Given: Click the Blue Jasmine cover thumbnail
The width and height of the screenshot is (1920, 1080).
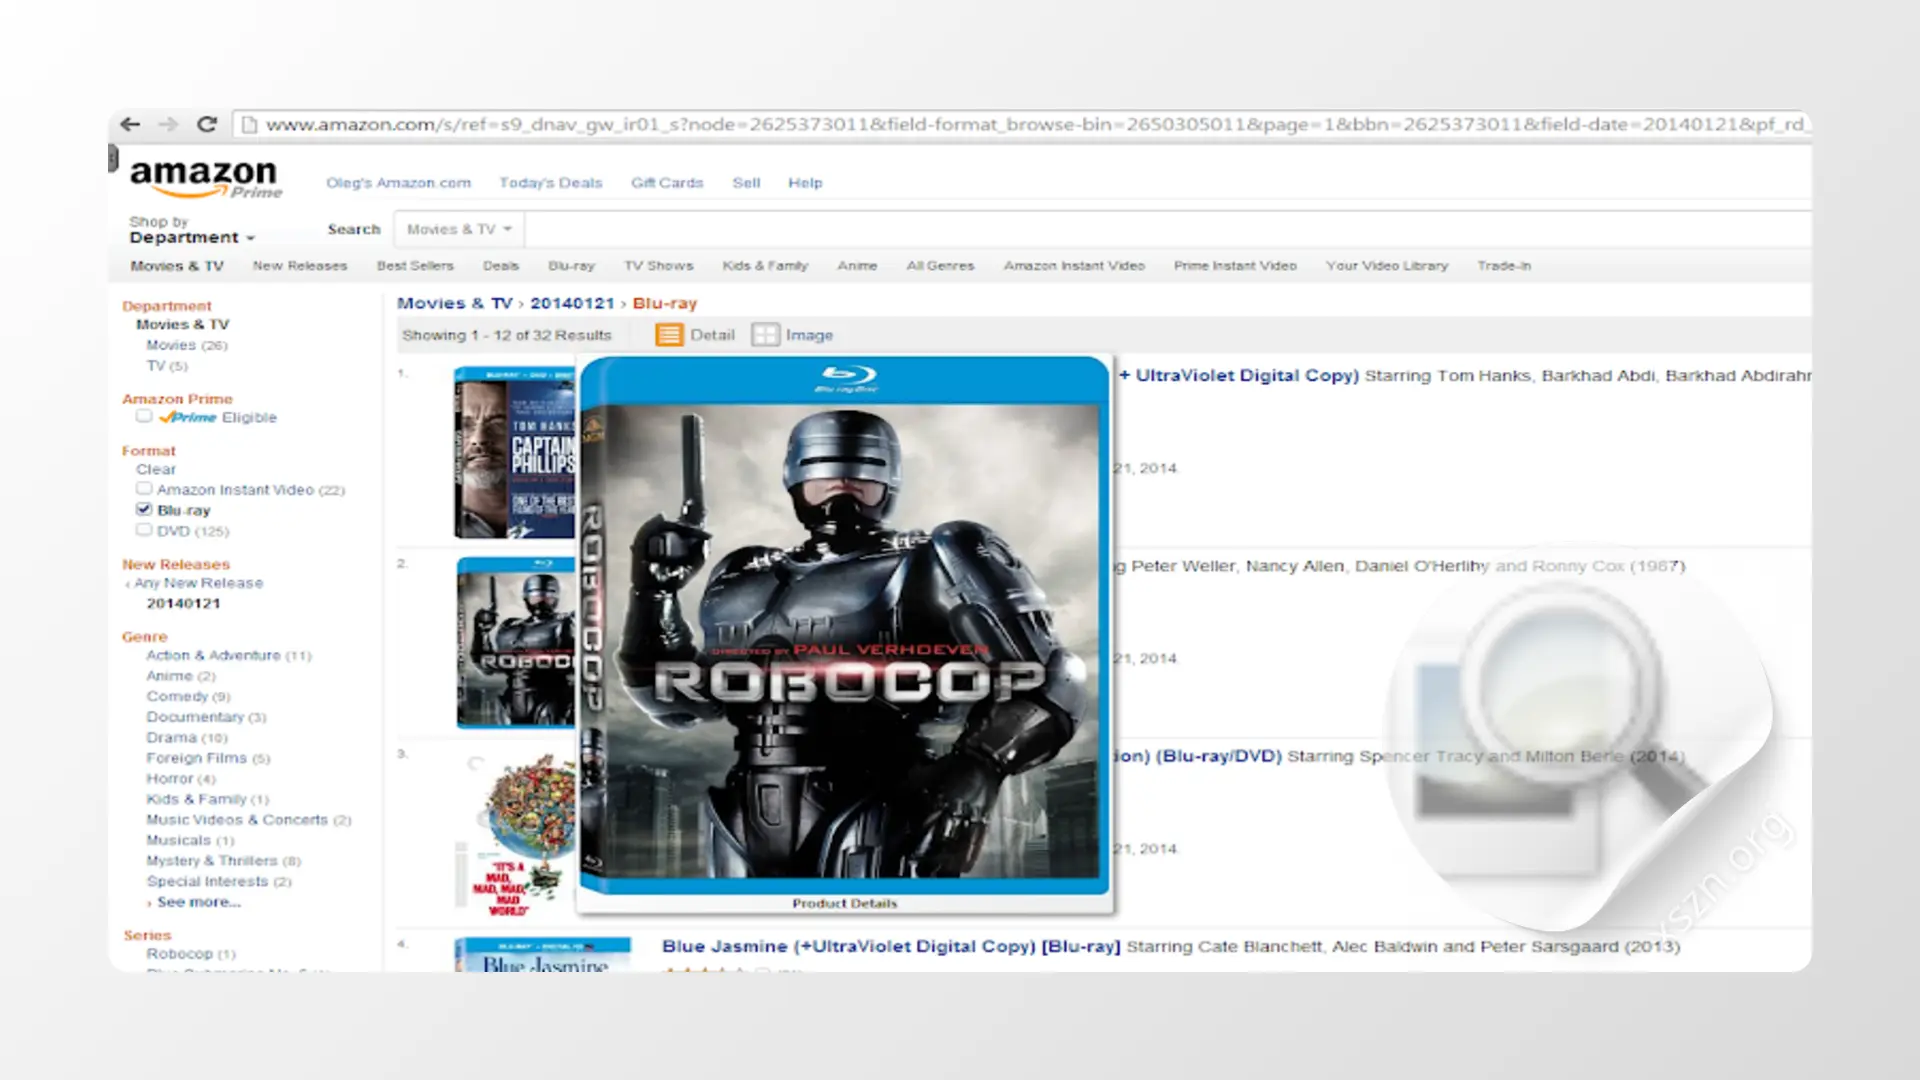Looking at the screenshot, I should point(543,954).
